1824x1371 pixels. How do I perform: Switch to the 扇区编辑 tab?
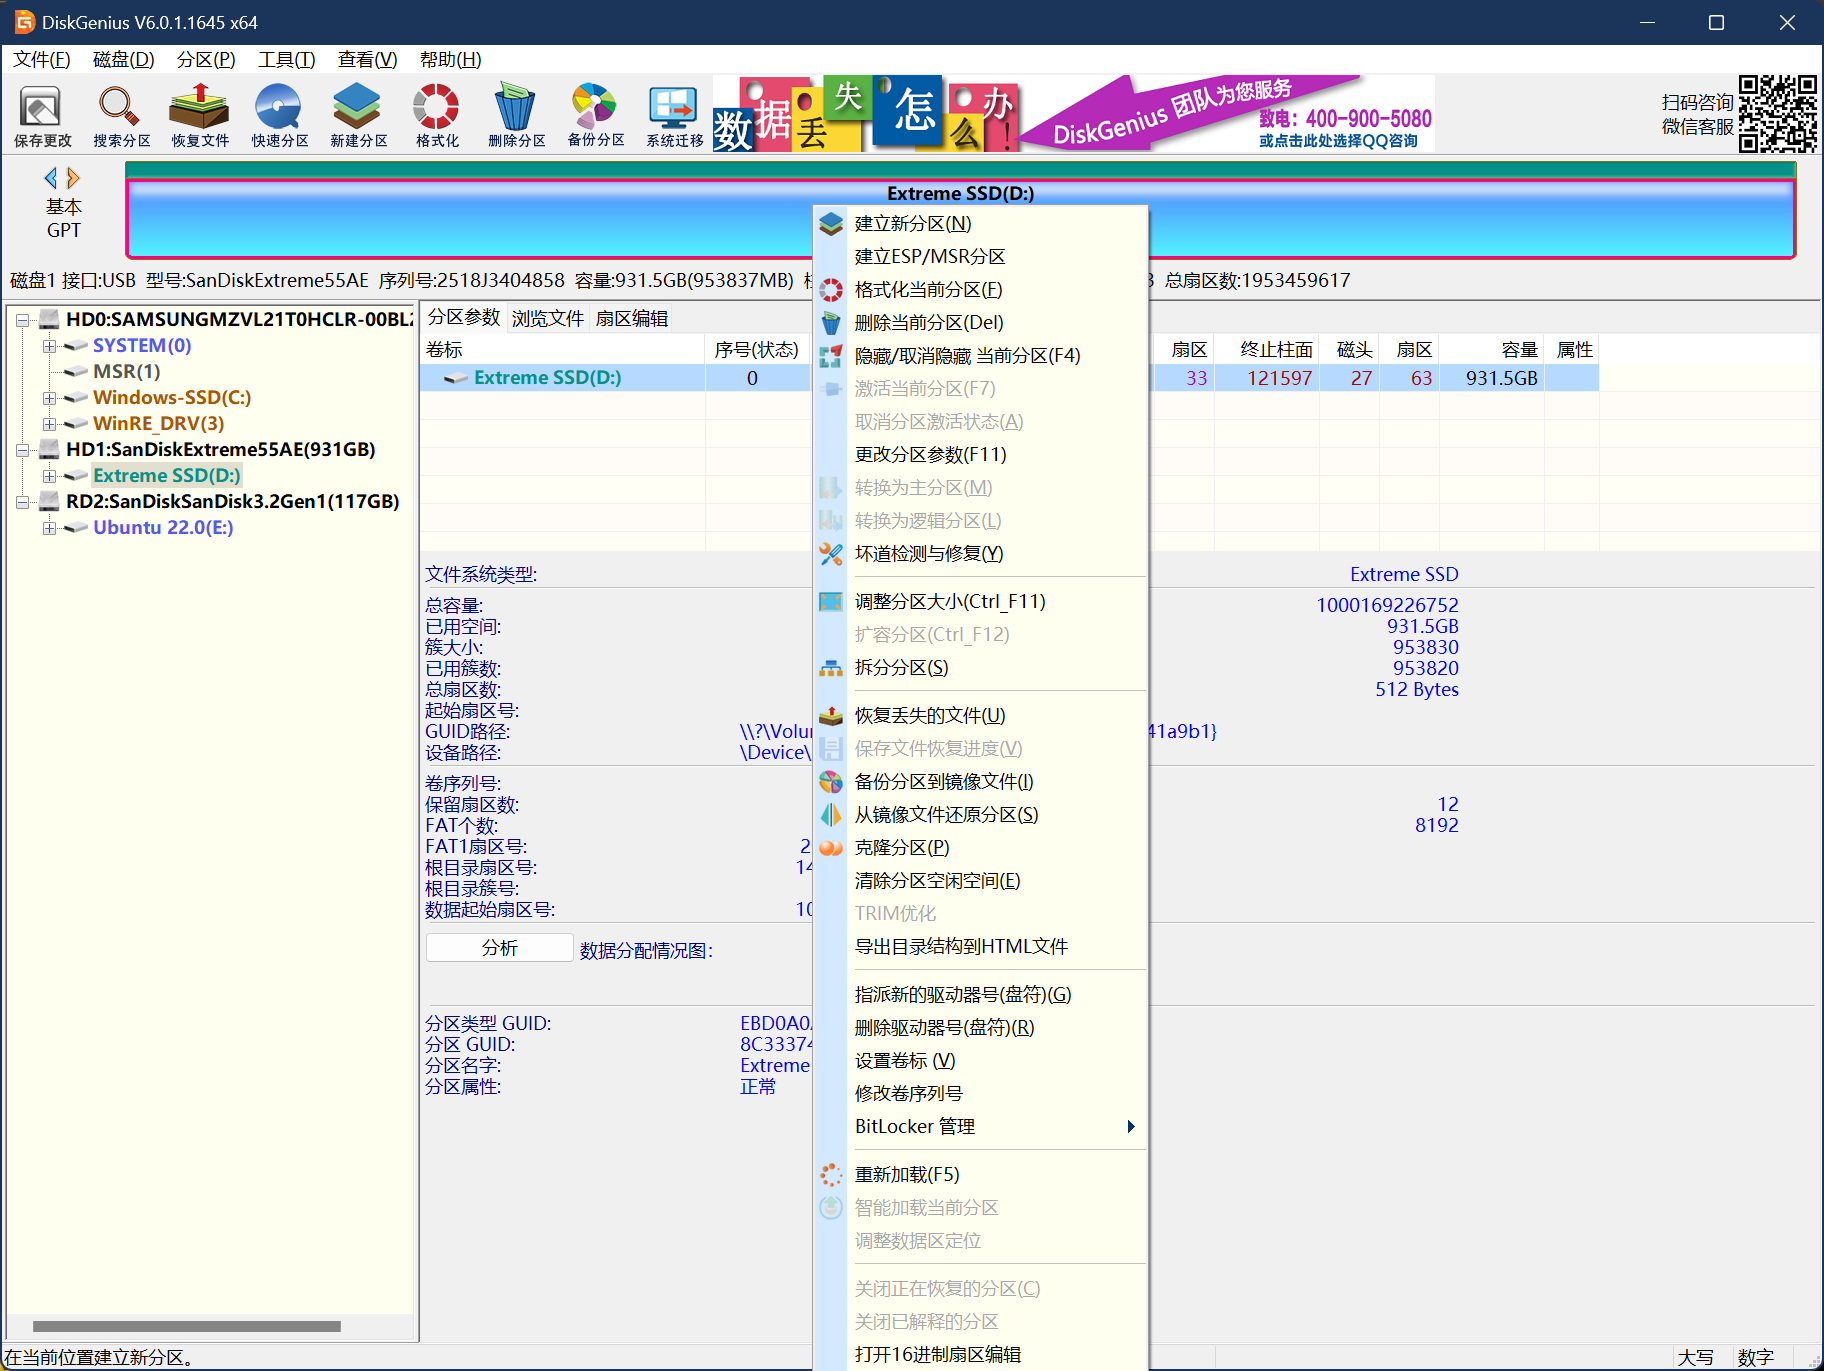632,318
